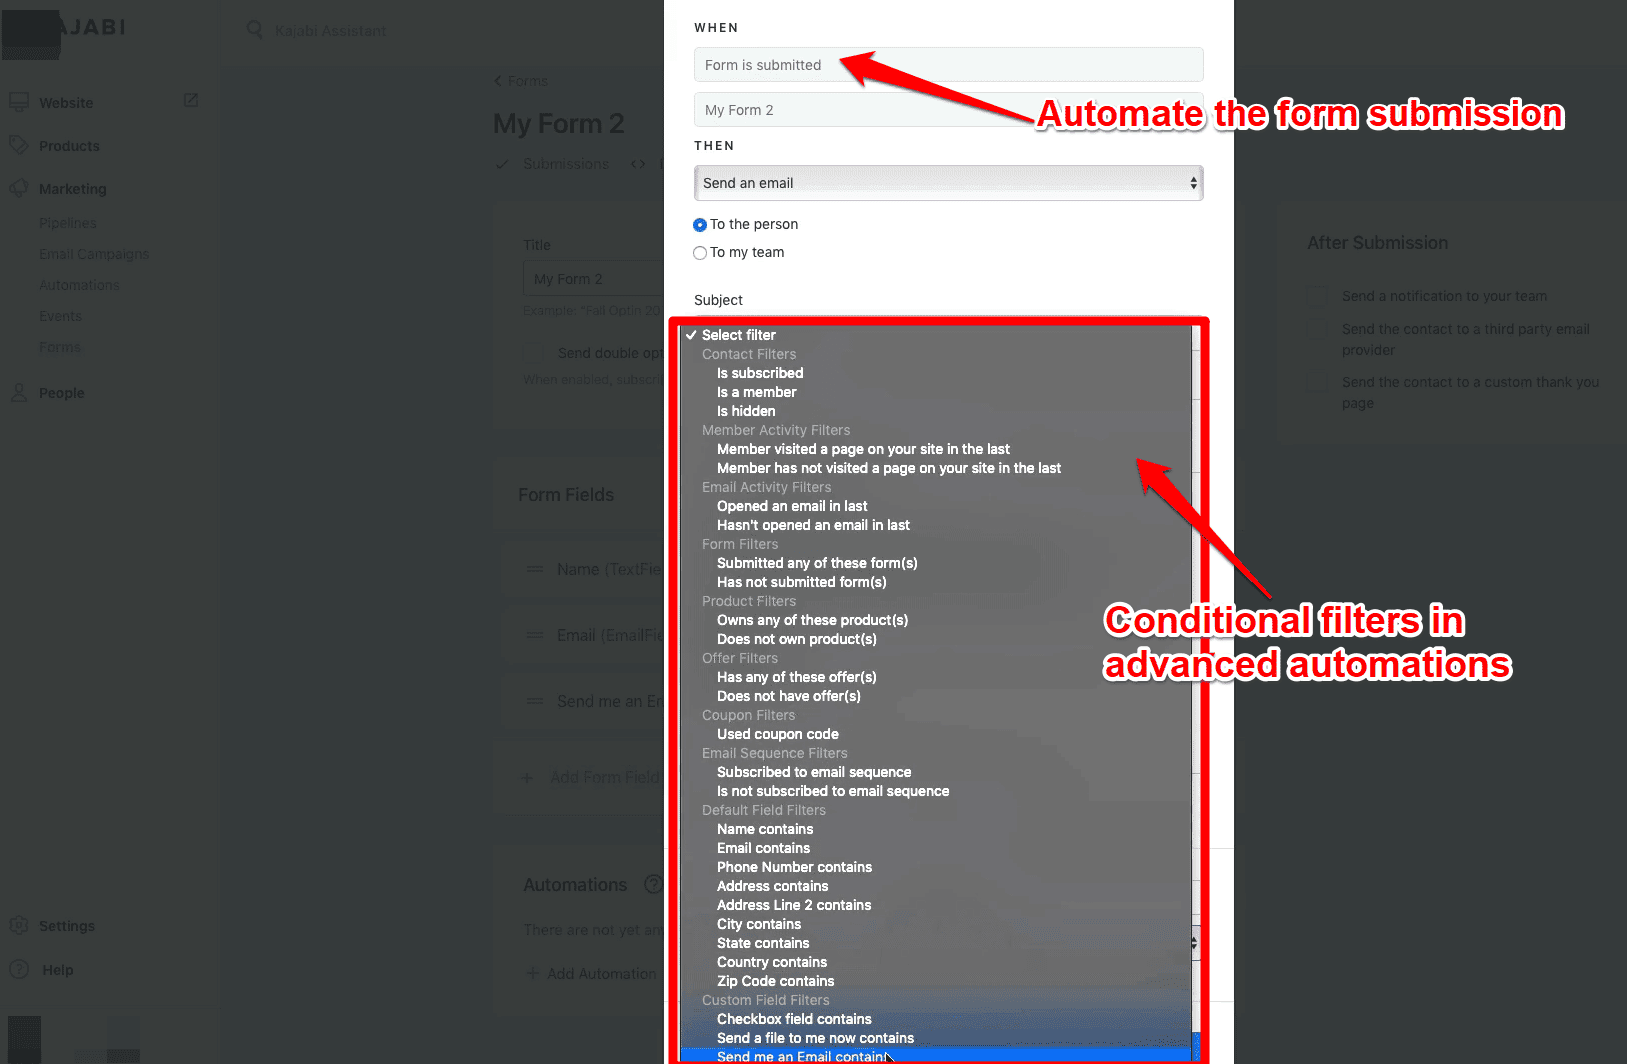
Task: Select the 'To the person' radio button
Action: point(700,225)
